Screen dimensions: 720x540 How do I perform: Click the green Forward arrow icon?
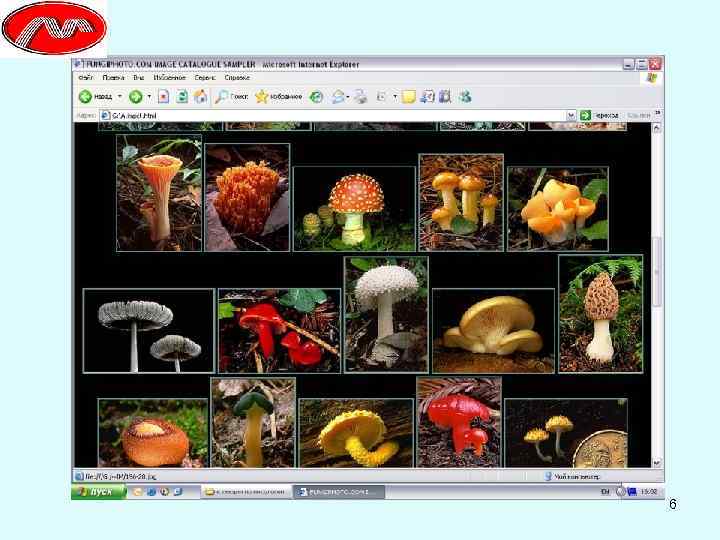[x=134, y=97]
